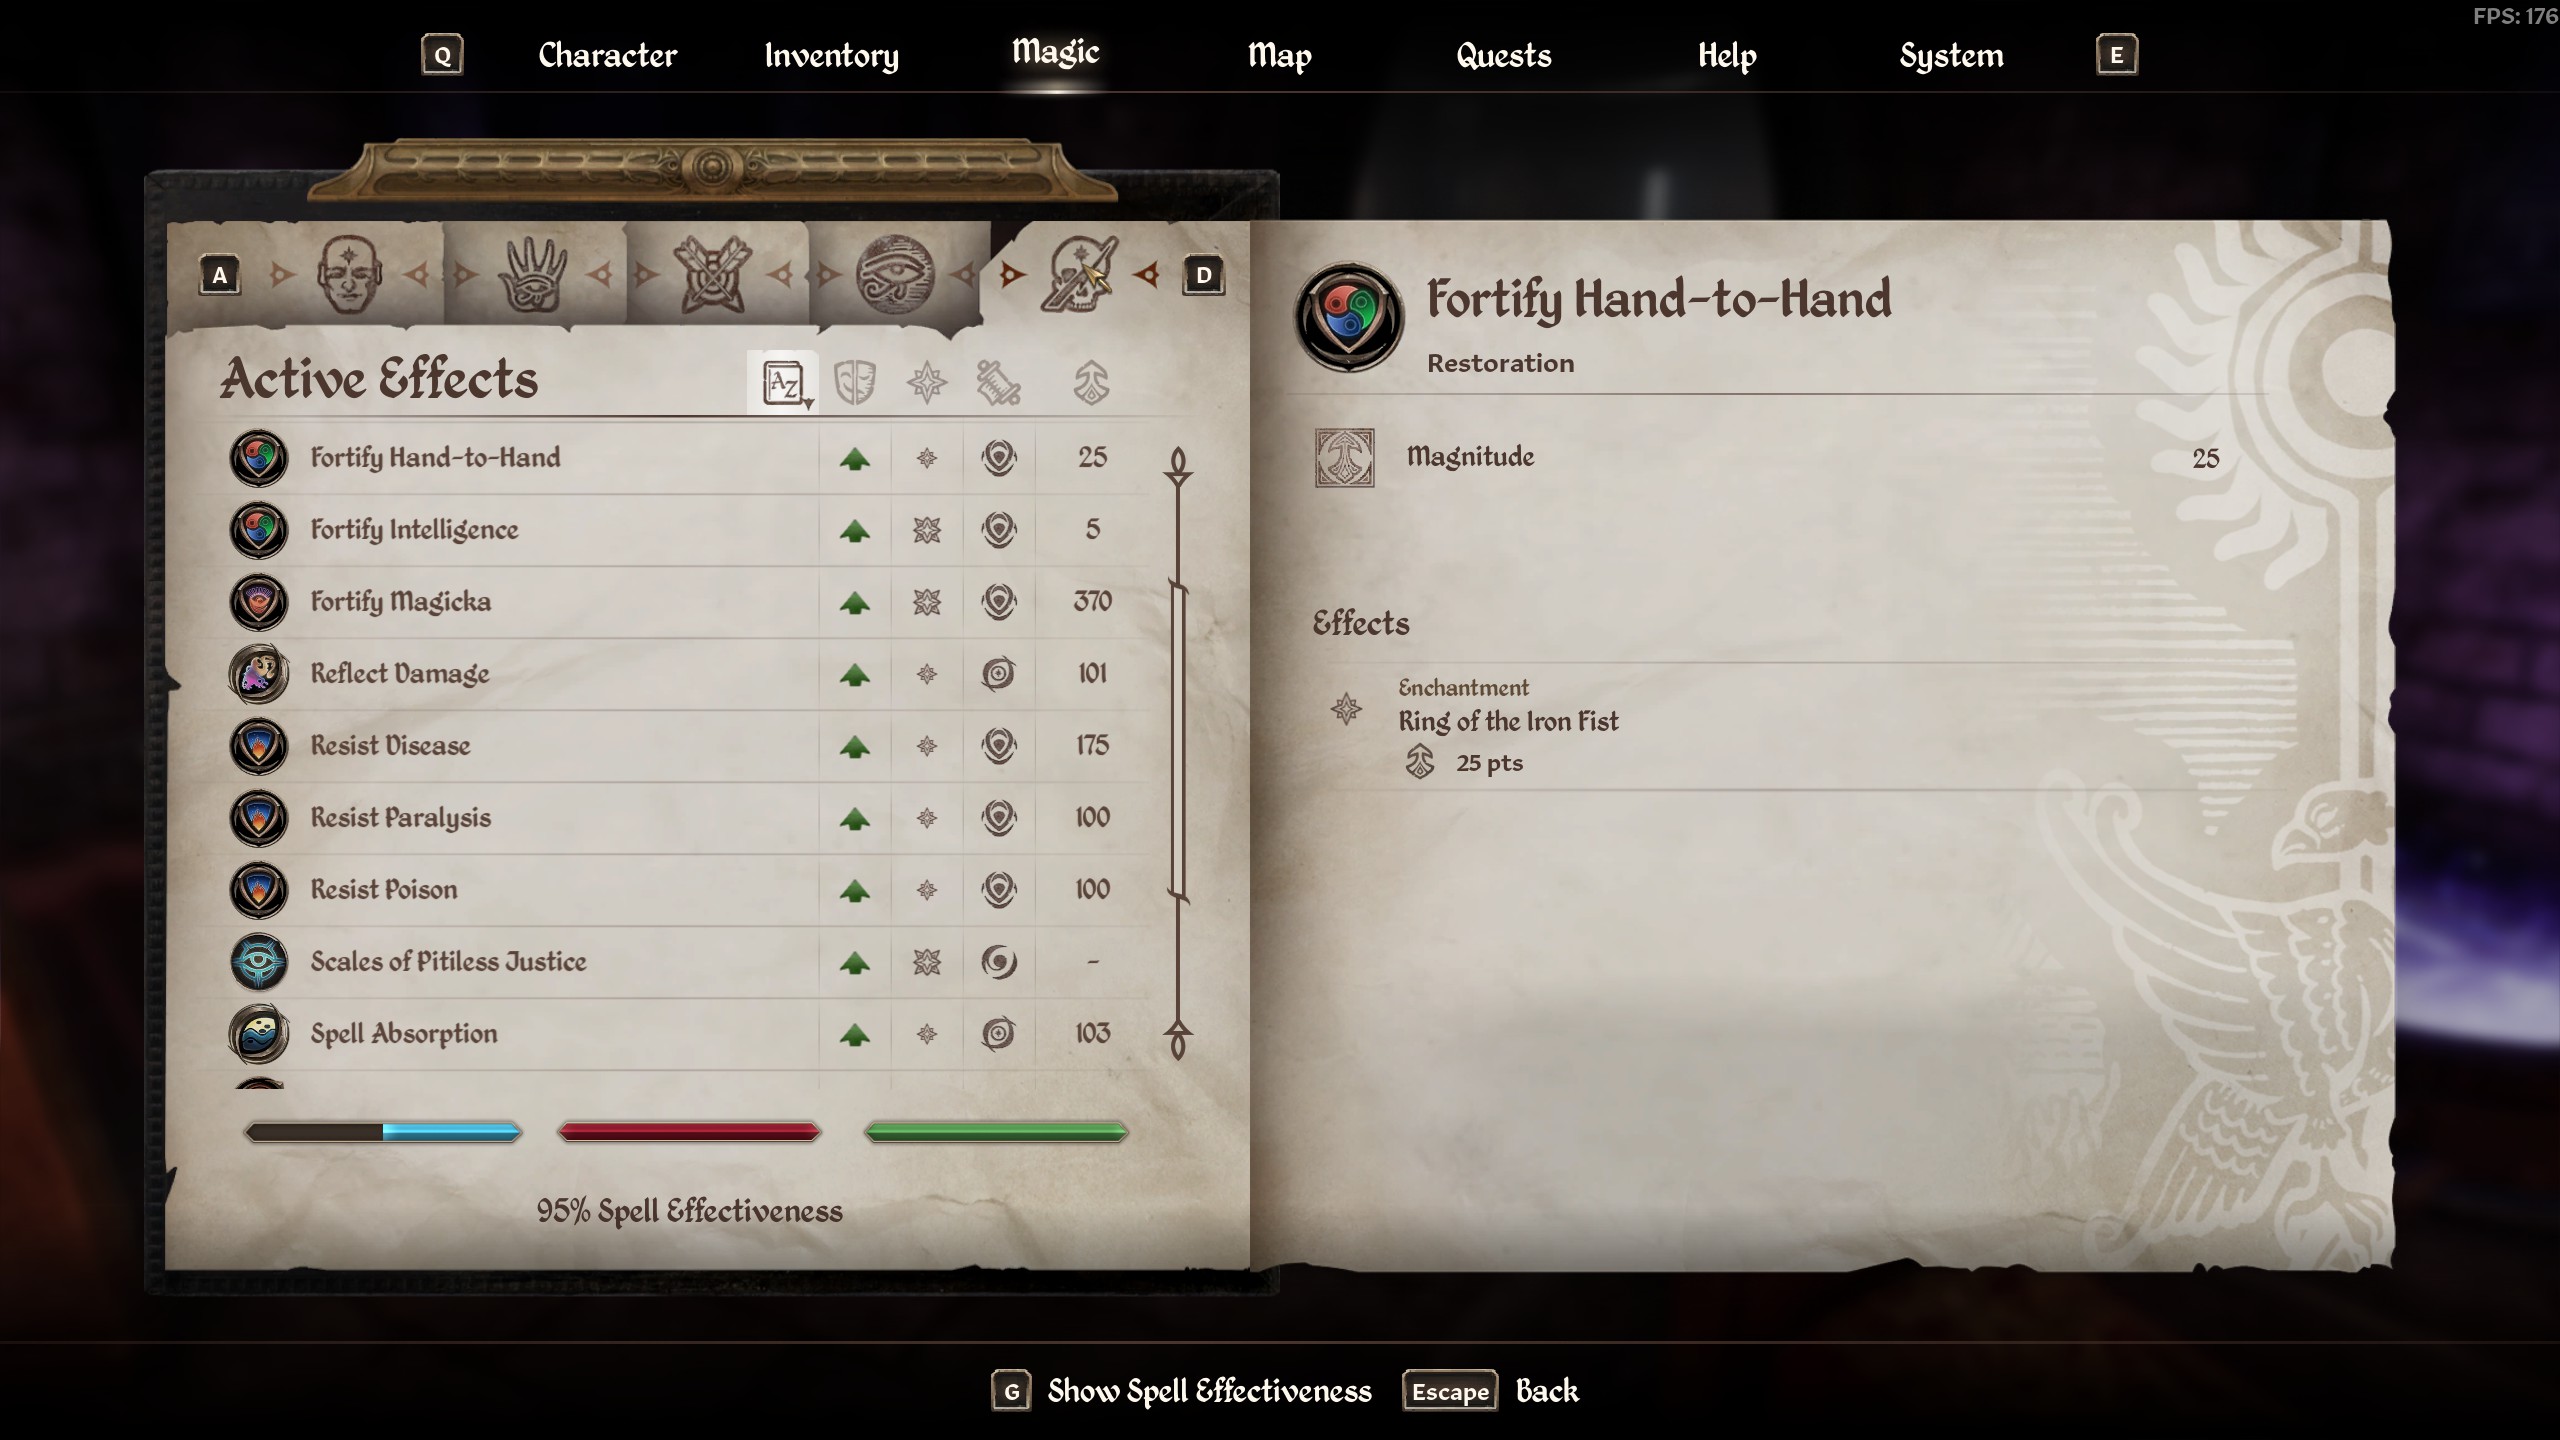Sort effects by the star source column icon
This screenshot has width=2560, height=1440.
click(x=927, y=383)
